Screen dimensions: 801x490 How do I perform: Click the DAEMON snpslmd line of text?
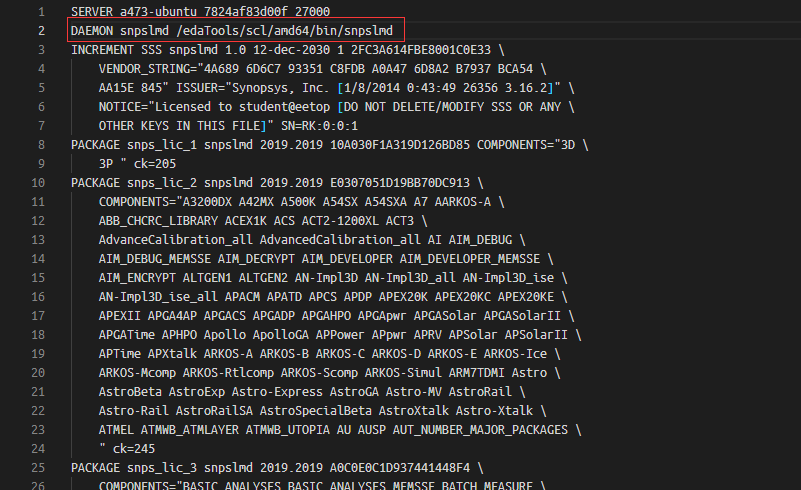(232, 31)
